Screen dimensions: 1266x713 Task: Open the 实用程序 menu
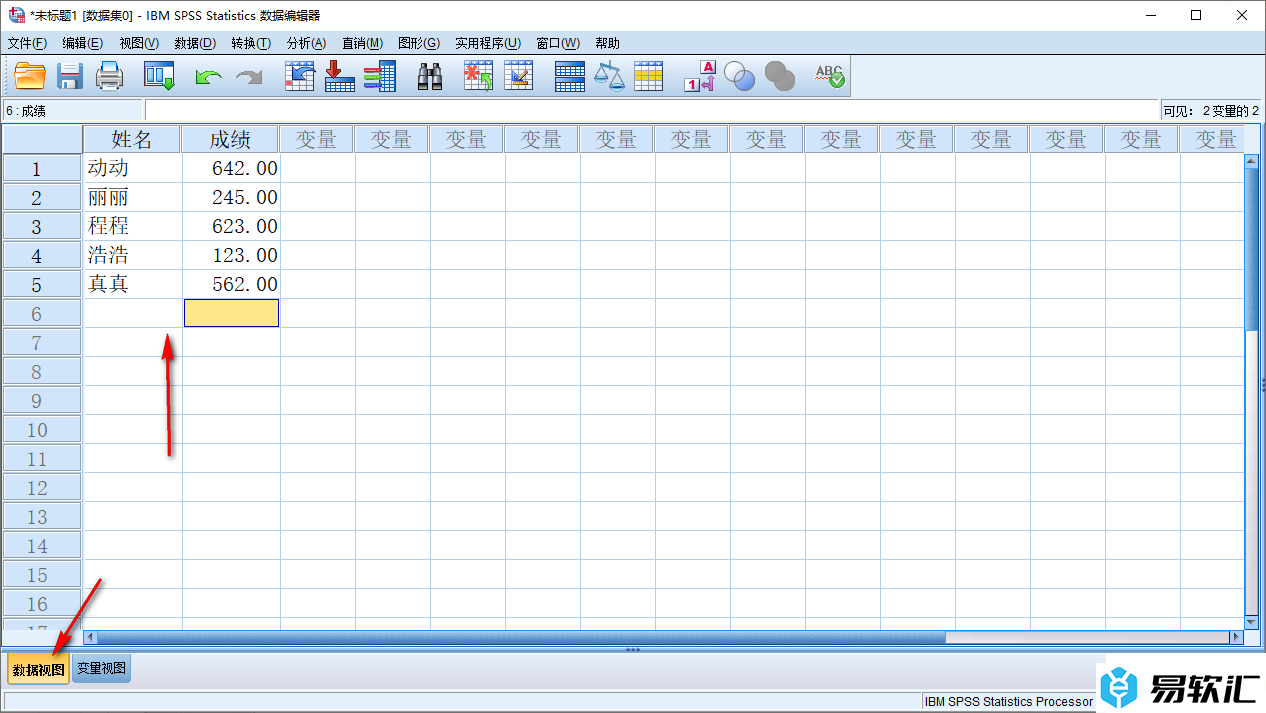[x=488, y=43]
